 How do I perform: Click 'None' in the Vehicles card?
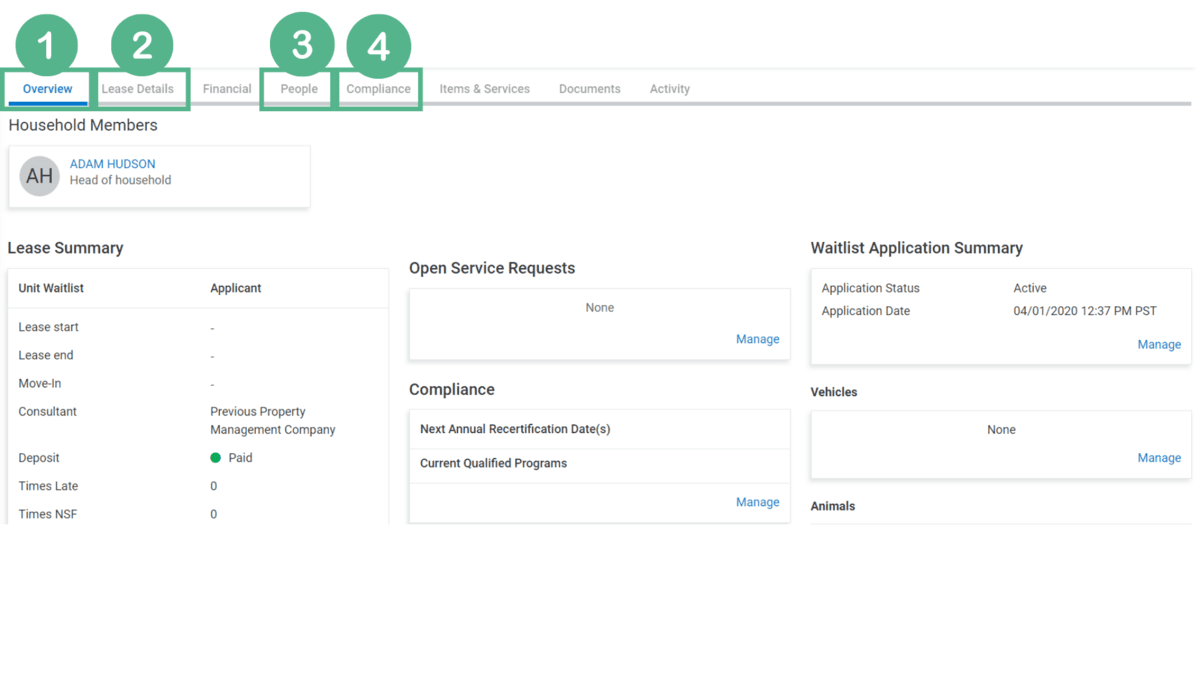pyautogui.click(x=1001, y=430)
